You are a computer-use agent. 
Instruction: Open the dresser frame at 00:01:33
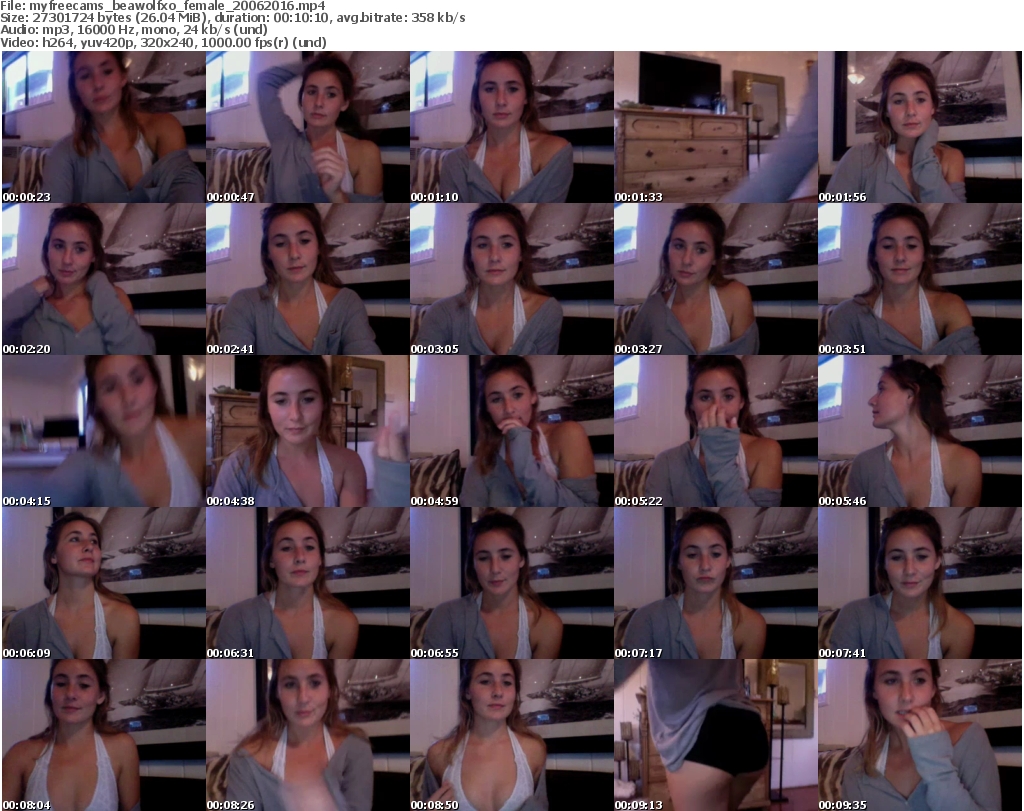point(716,127)
